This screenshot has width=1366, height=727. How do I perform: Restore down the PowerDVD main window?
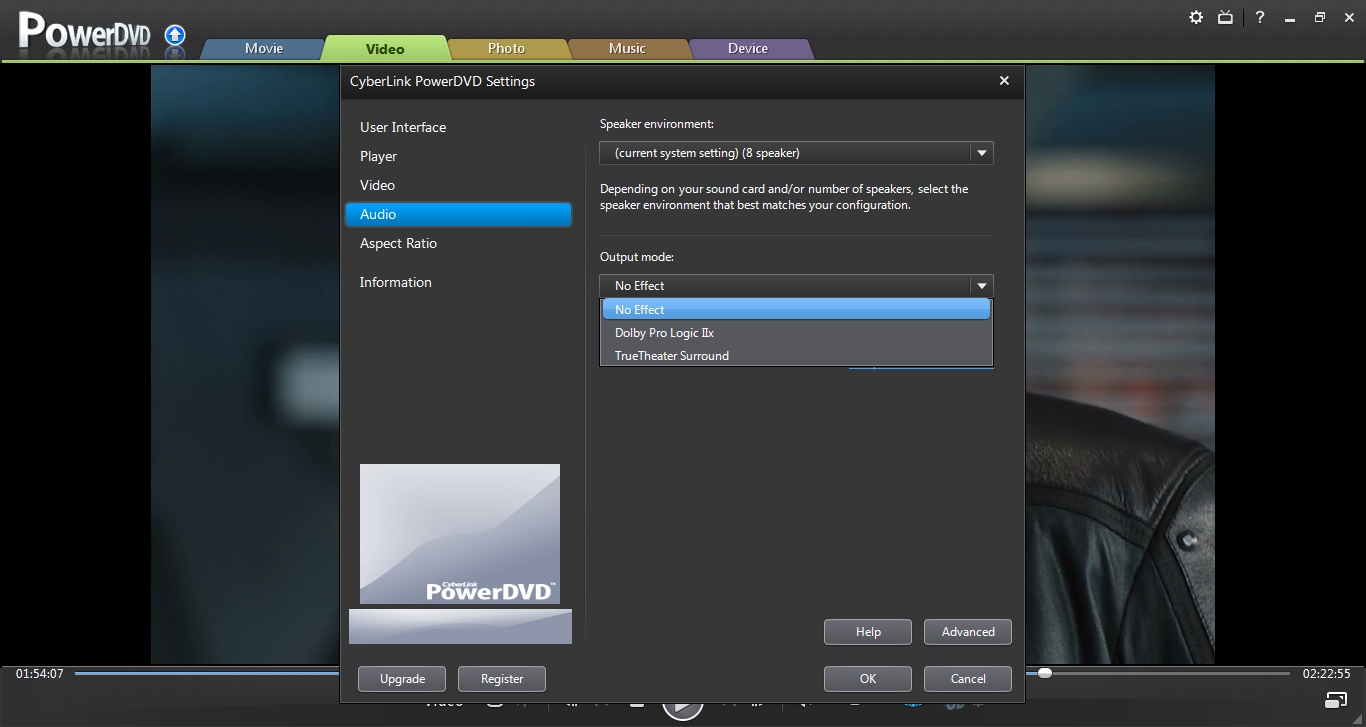point(1320,17)
